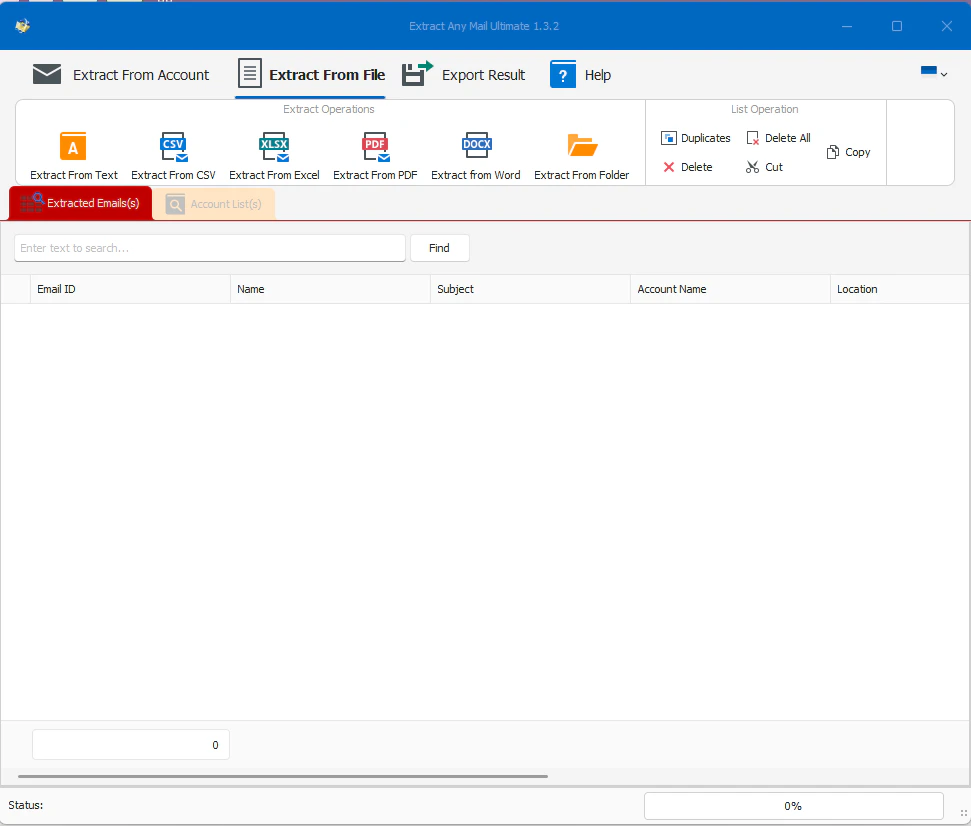Click Delete All in List Operation
The image size is (971, 826).
click(778, 138)
